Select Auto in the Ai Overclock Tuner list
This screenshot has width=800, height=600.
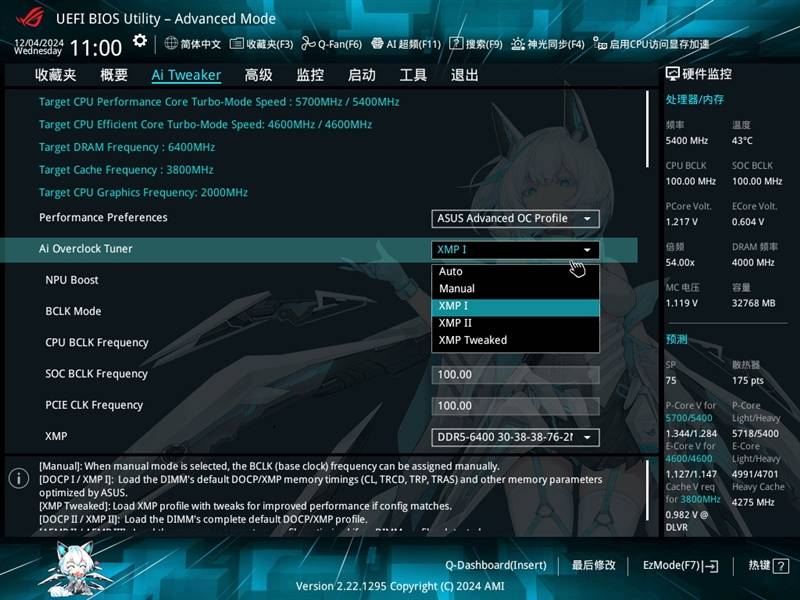(x=451, y=272)
